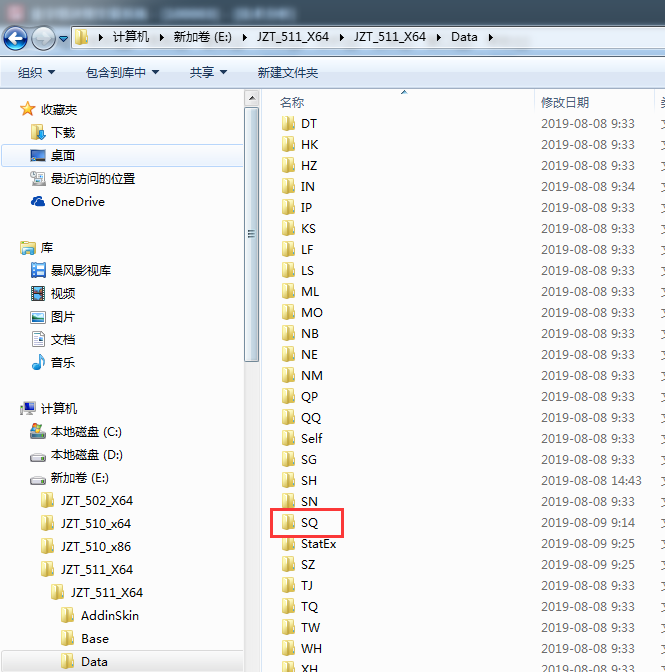This screenshot has height=672, width=665.
Task: Click navigation pane scroll up arrow
Action: 252,99
